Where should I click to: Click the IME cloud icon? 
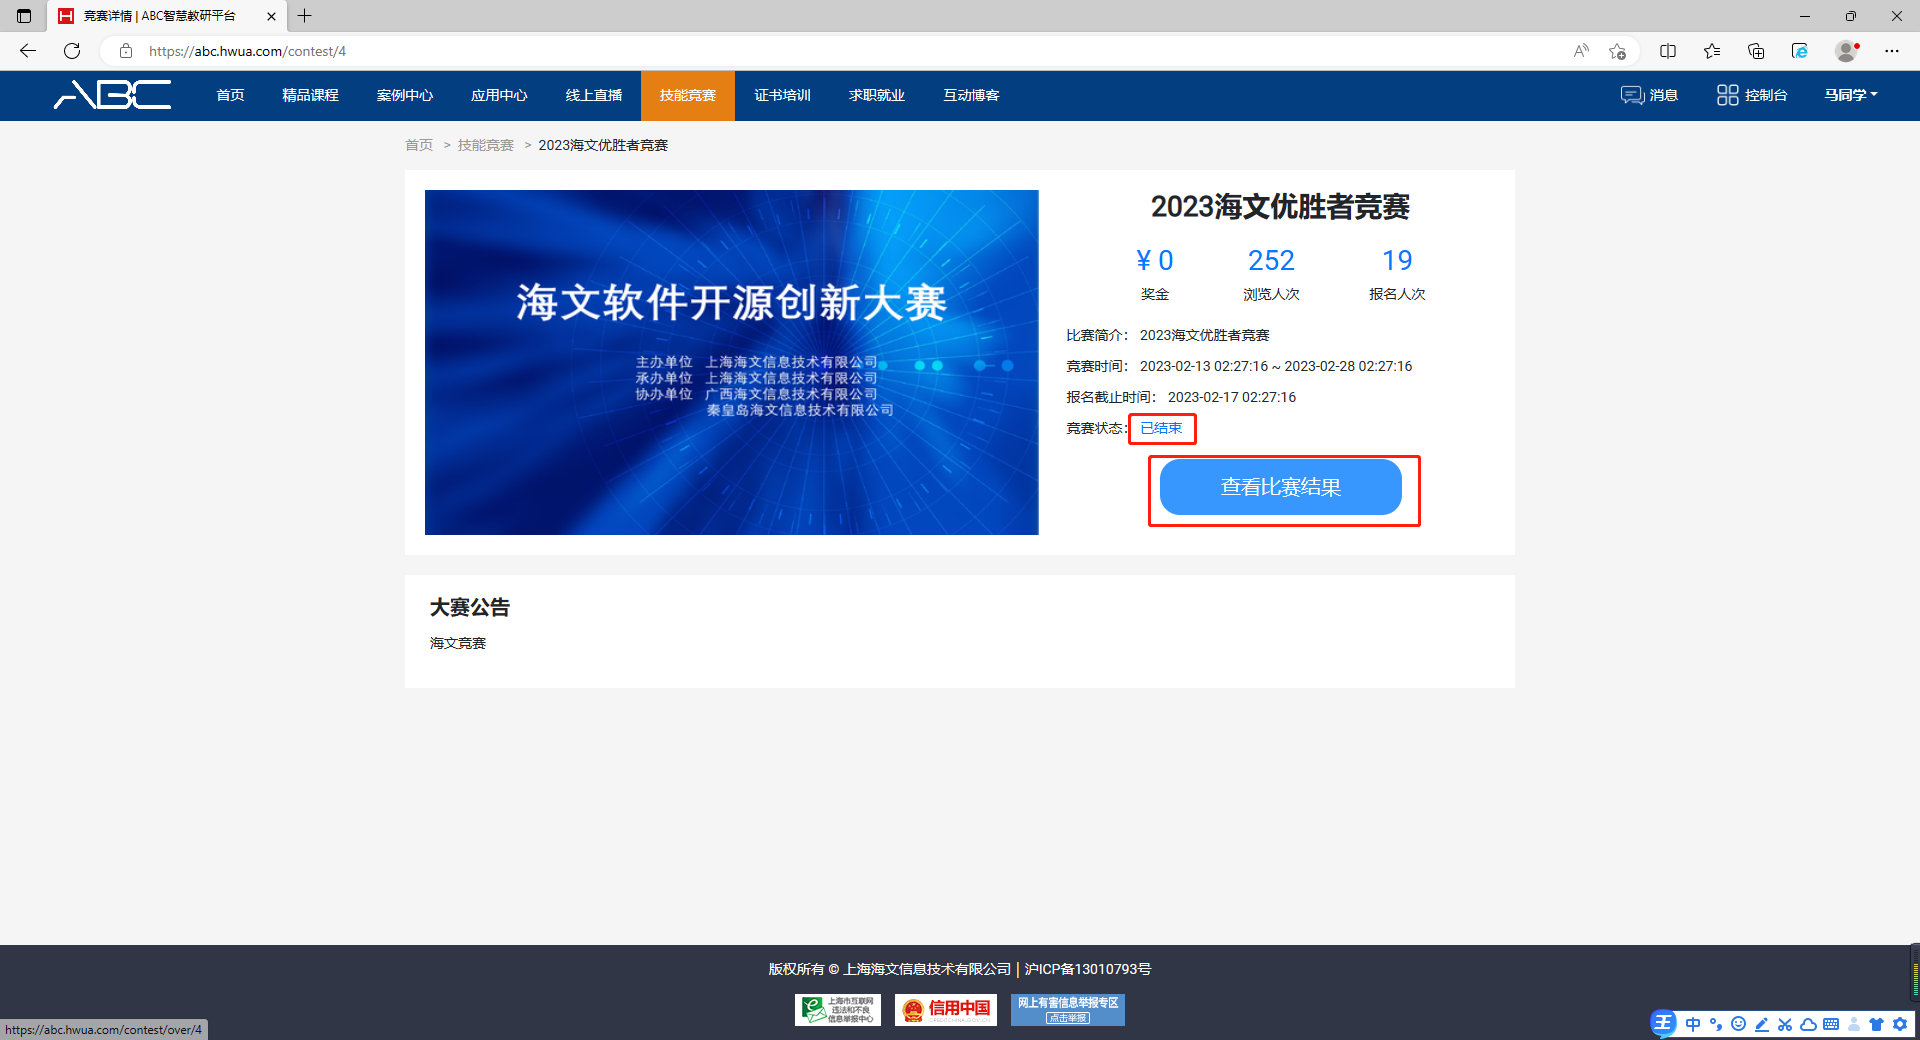(1808, 1024)
